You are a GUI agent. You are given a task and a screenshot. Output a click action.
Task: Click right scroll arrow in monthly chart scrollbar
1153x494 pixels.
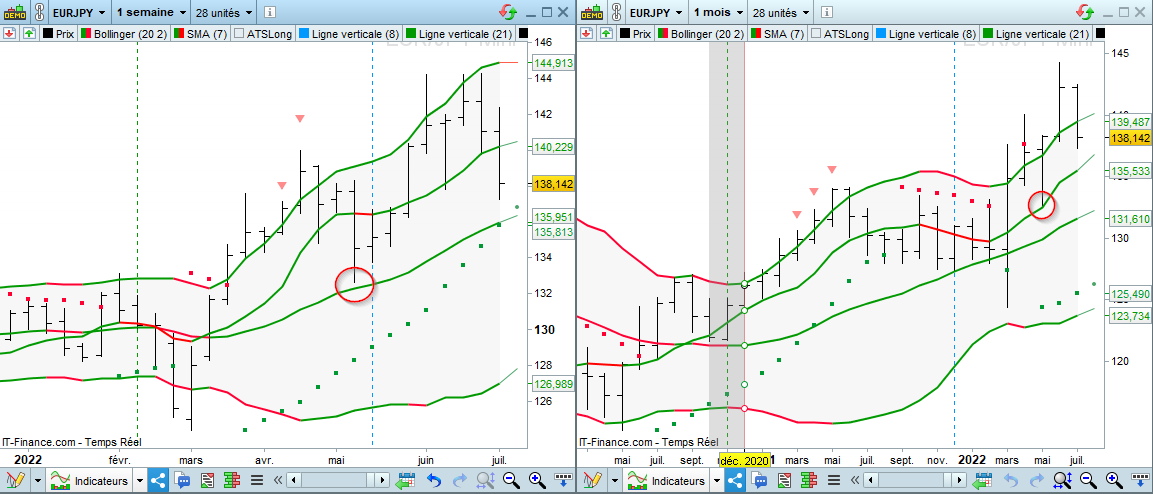tap(960, 481)
